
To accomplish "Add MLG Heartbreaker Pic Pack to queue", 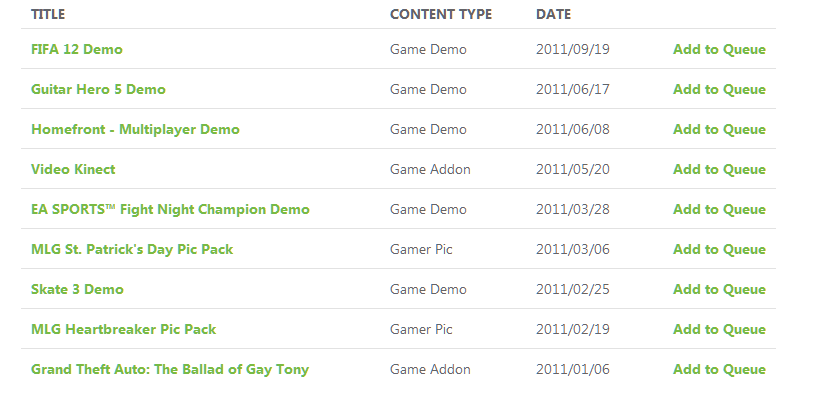I will (x=719, y=330).
